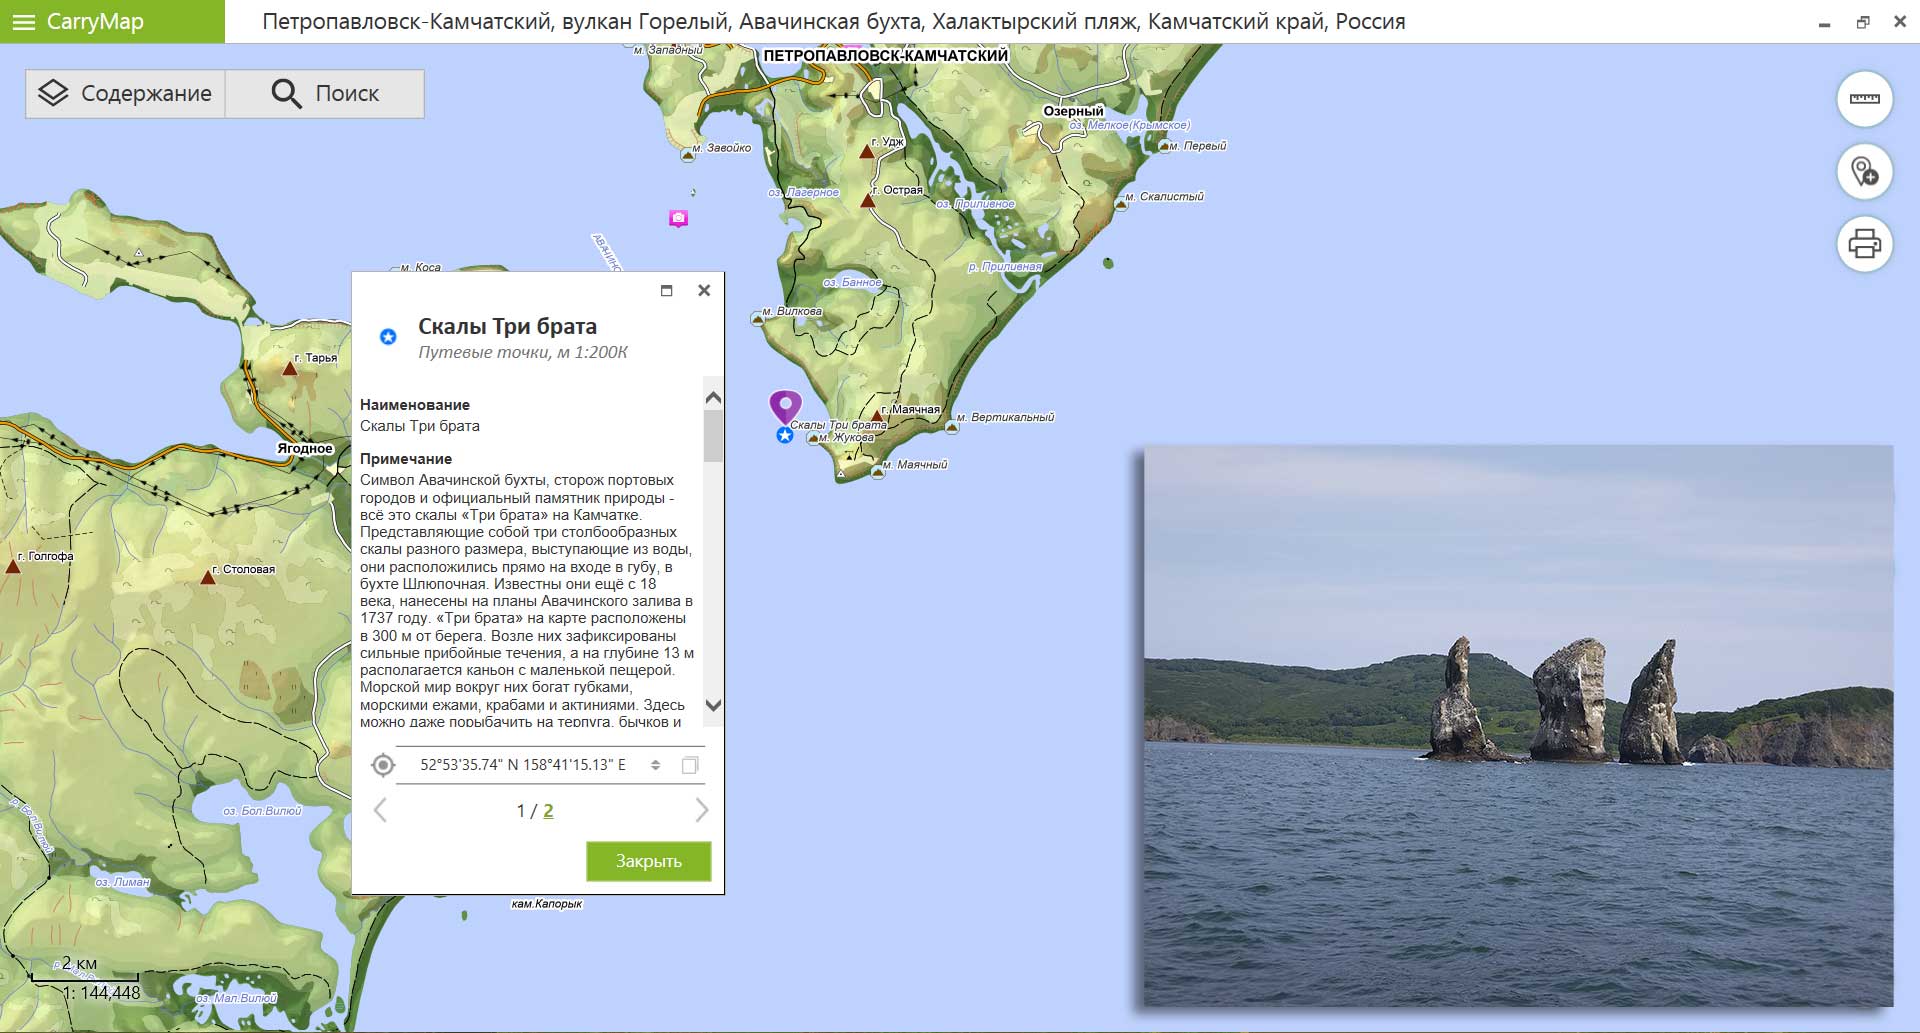Close the info card with X icon
Image resolution: width=1920 pixels, height=1033 pixels.
pyautogui.click(x=704, y=290)
